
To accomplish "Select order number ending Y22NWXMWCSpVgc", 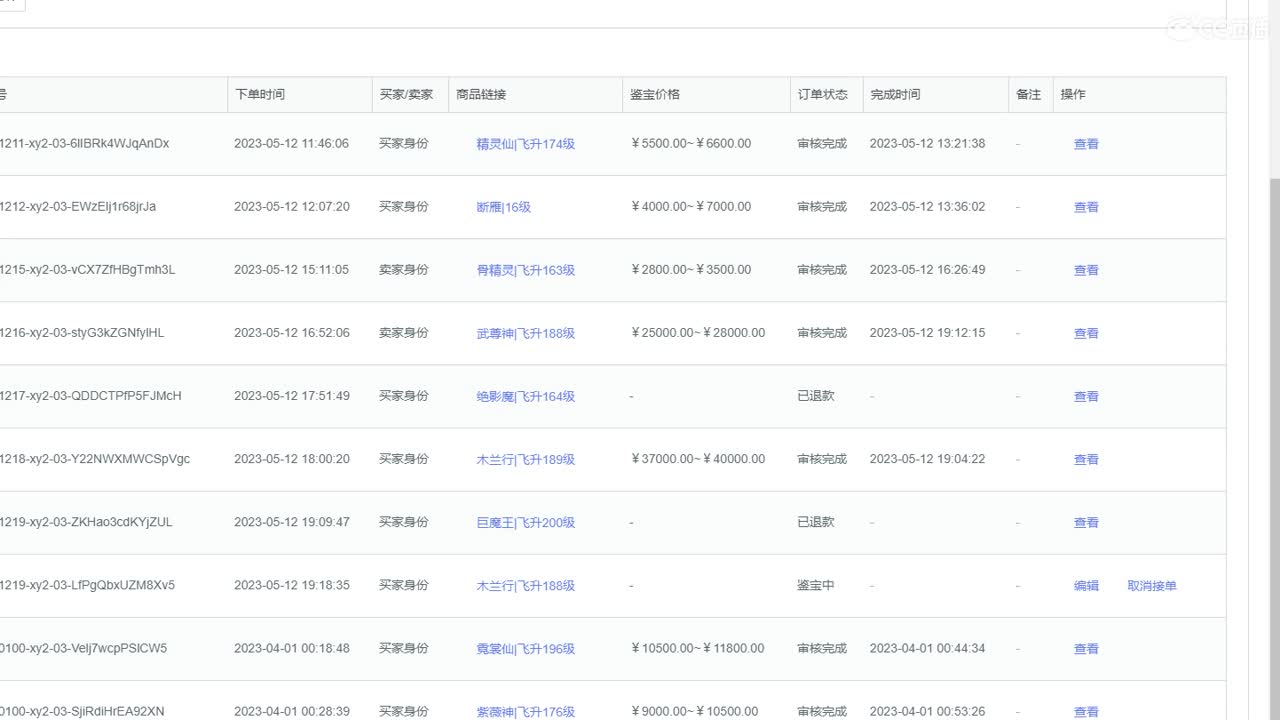I will [x=95, y=458].
